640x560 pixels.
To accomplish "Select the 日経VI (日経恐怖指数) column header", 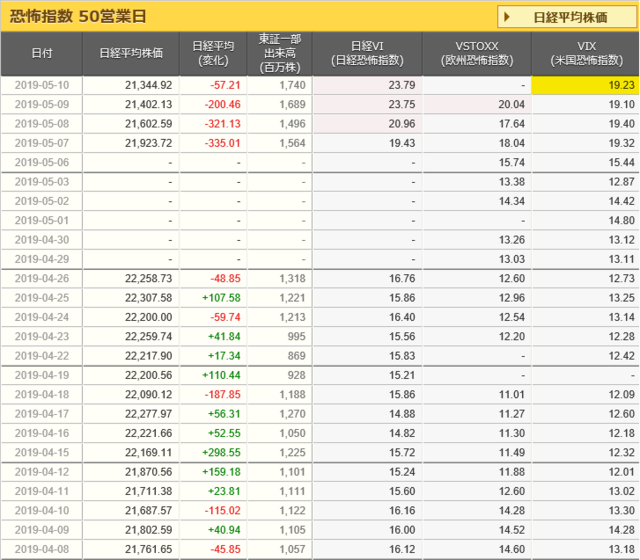I will click(x=366, y=54).
